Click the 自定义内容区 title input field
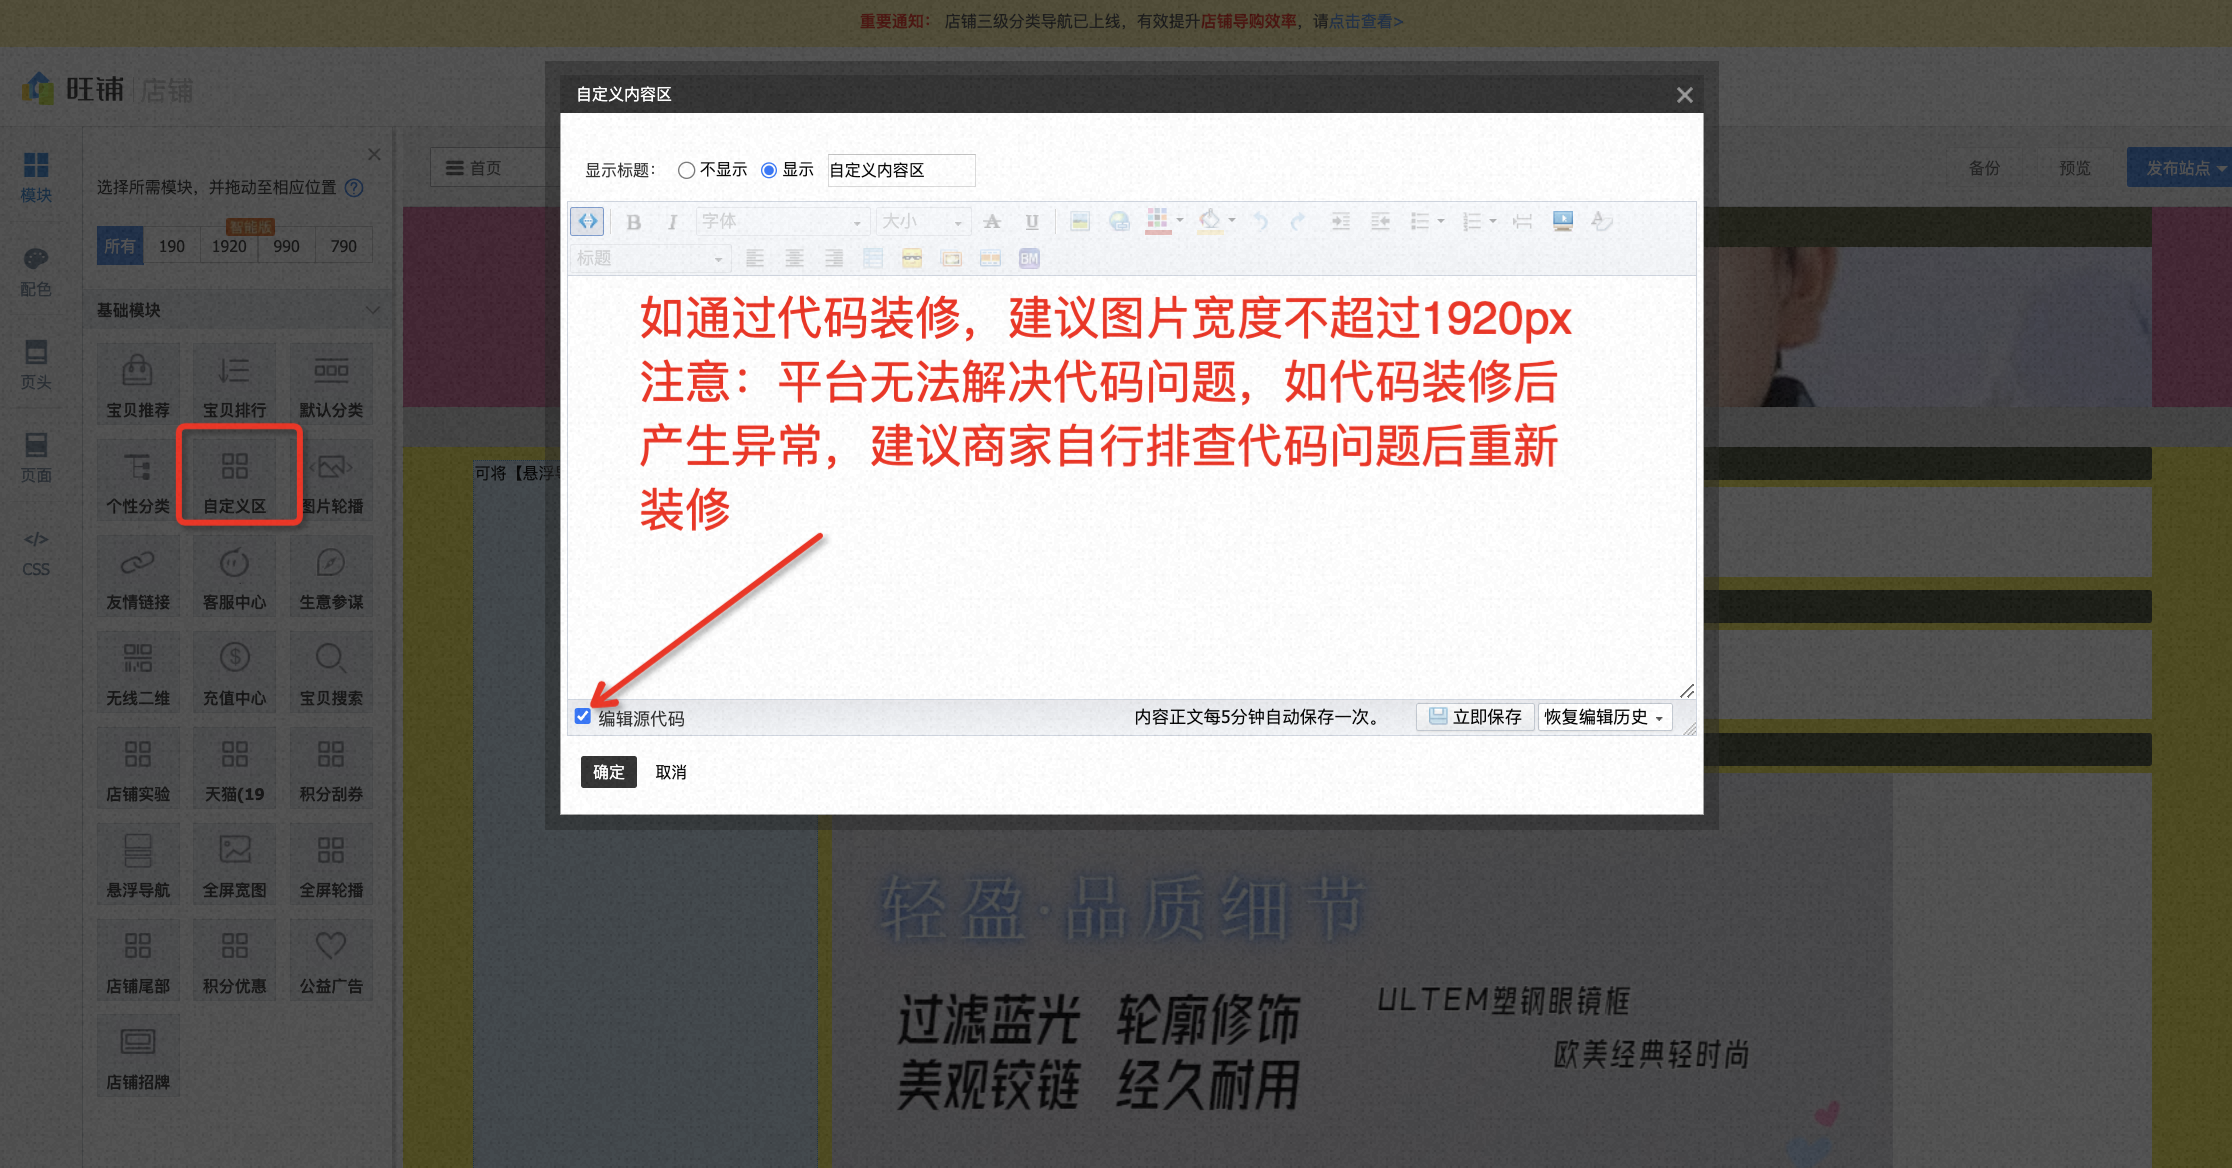Image resolution: width=2232 pixels, height=1168 pixels. [x=901, y=170]
